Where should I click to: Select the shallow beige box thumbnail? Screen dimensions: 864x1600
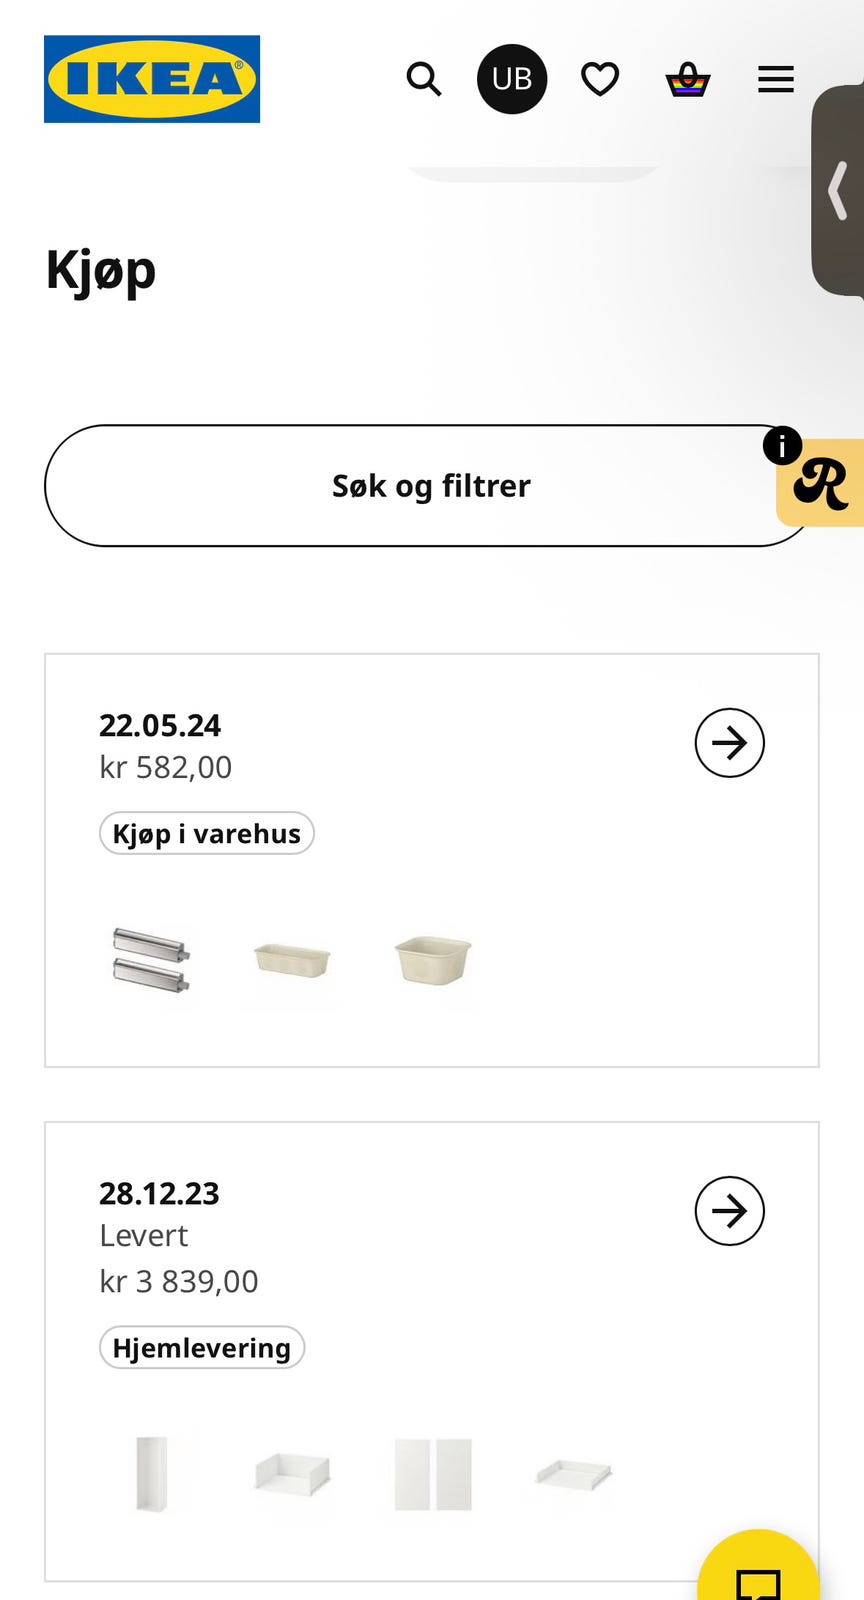(292, 960)
